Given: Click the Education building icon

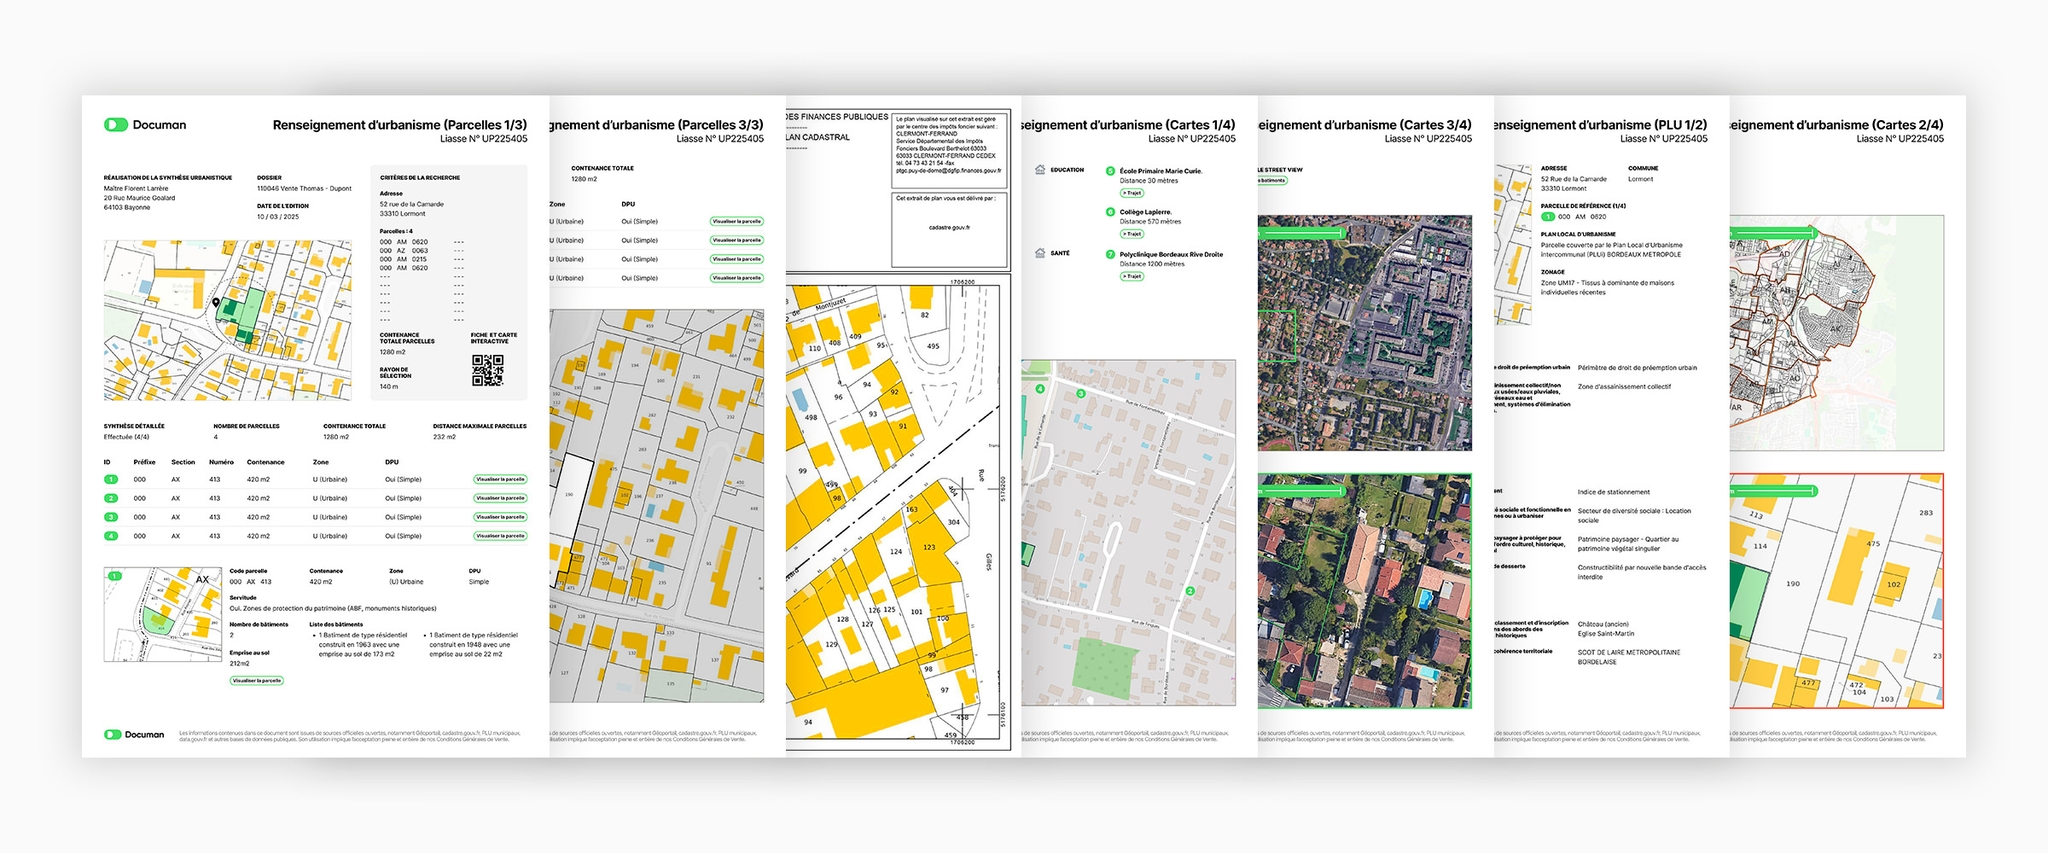Looking at the screenshot, I should point(1040,170).
